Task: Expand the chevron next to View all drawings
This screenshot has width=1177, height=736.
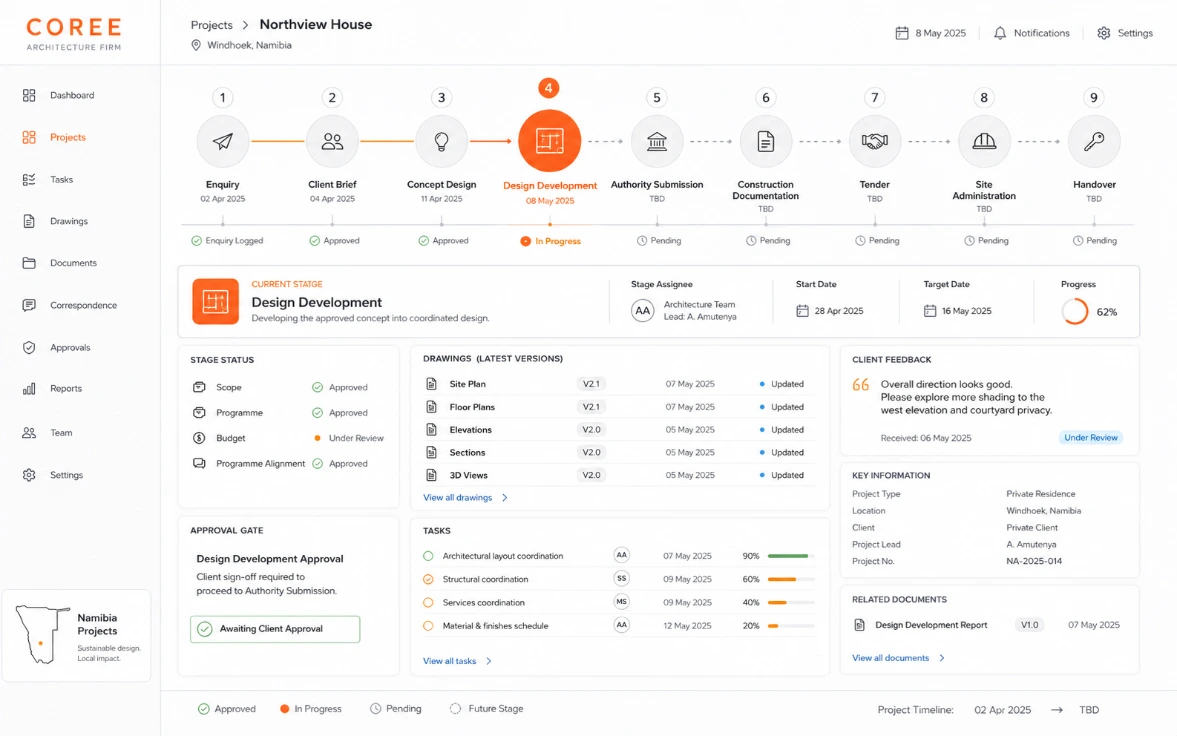Action: click(504, 497)
